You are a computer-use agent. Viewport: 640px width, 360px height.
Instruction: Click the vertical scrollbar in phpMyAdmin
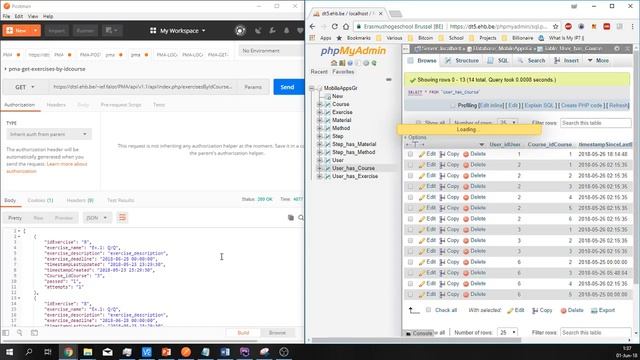click(636, 167)
